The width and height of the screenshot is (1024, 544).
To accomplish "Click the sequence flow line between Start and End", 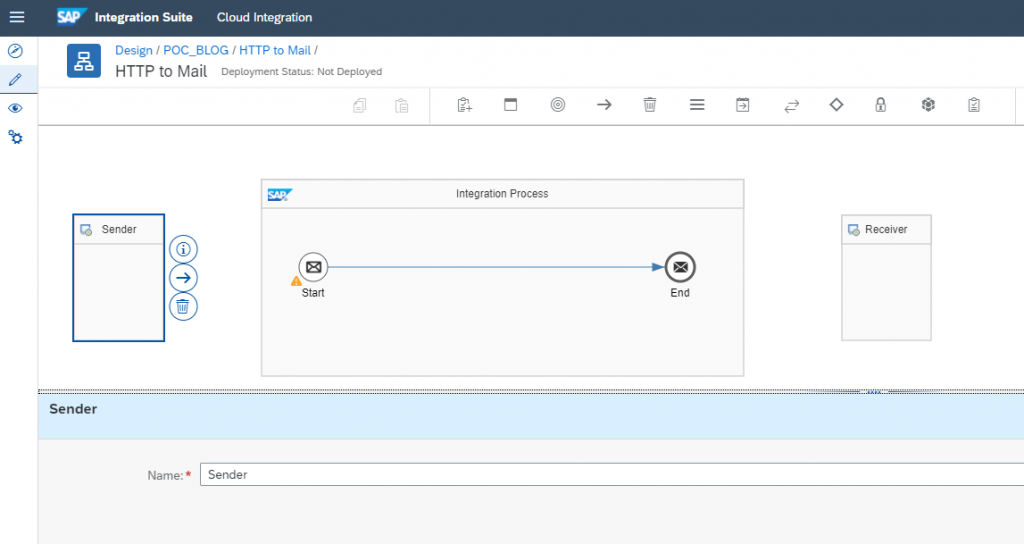I will (496, 267).
